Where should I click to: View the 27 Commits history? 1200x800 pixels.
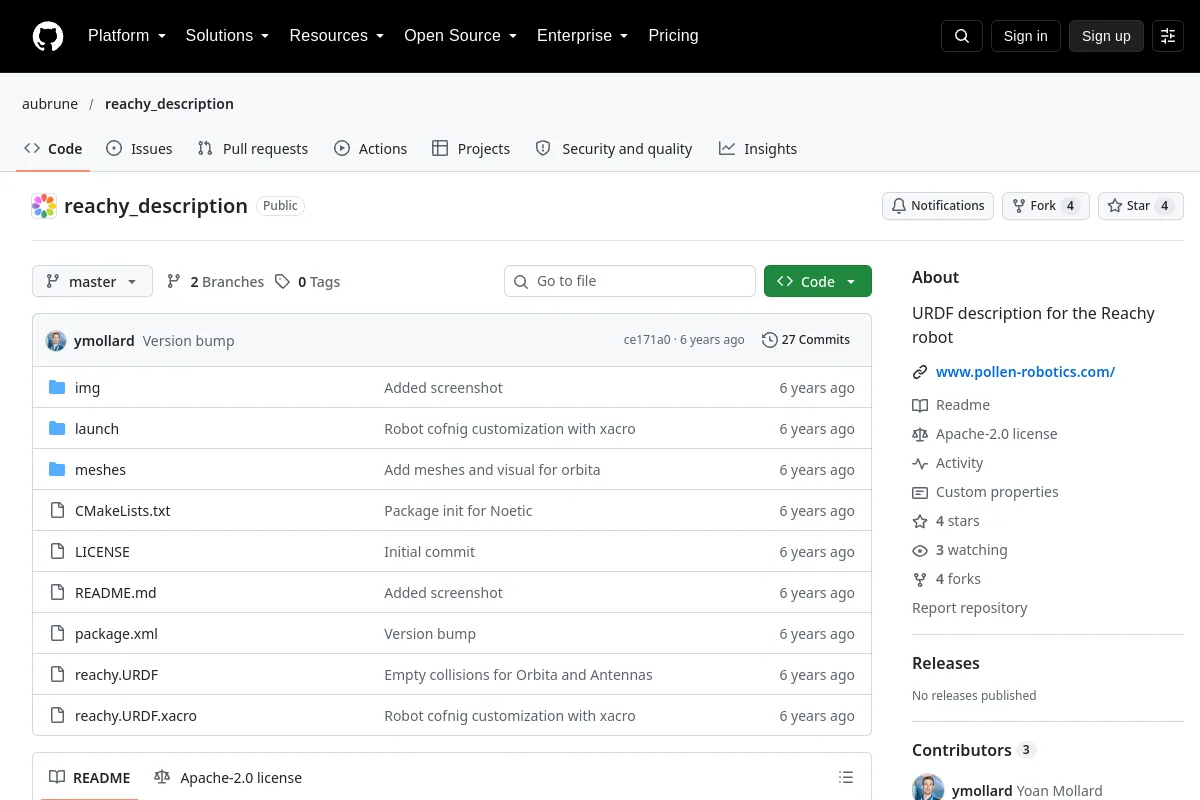(x=806, y=340)
